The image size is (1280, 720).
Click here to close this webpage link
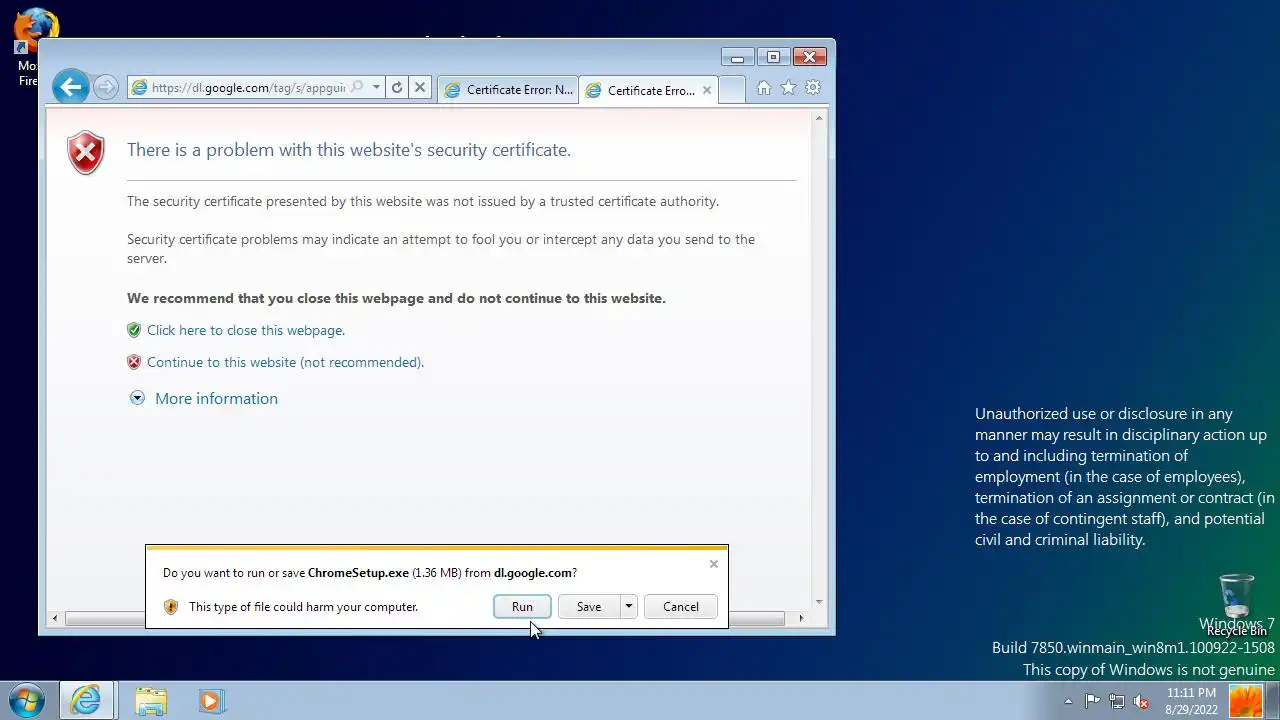pyautogui.click(x=246, y=330)
